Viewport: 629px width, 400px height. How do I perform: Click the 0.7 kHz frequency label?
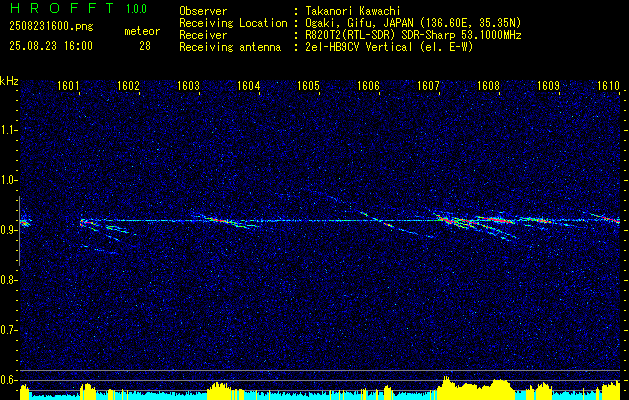coord(8,330)
